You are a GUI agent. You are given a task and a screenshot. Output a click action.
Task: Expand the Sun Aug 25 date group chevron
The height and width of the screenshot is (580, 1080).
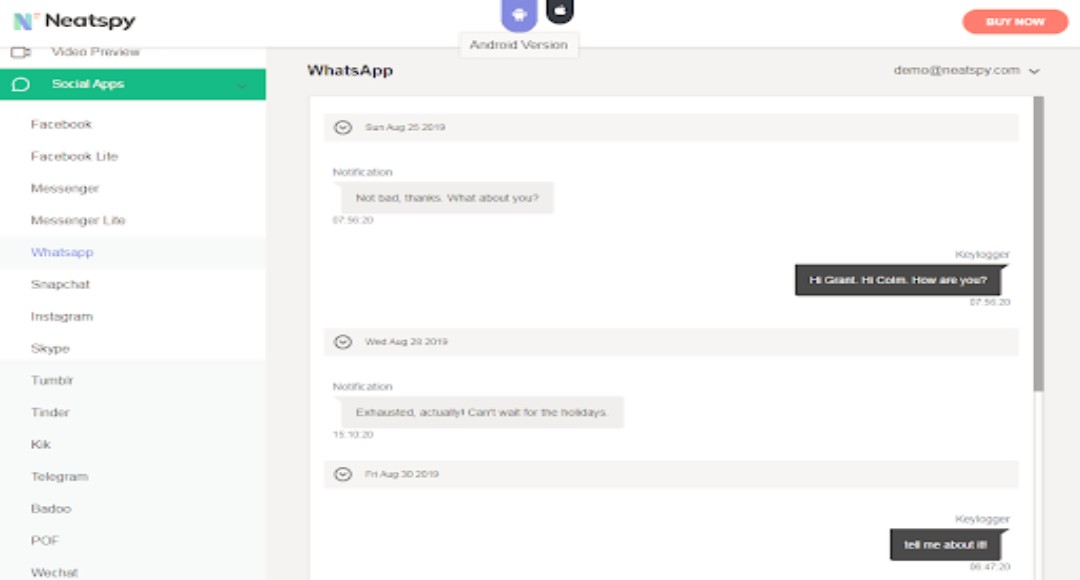[x=342, y=127]
